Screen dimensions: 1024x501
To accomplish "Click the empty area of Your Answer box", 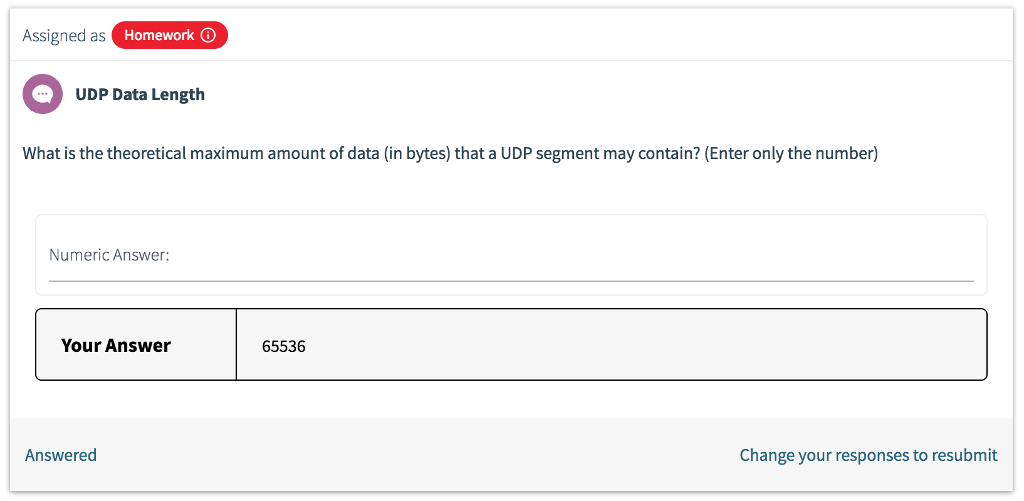I will (640, 345).
